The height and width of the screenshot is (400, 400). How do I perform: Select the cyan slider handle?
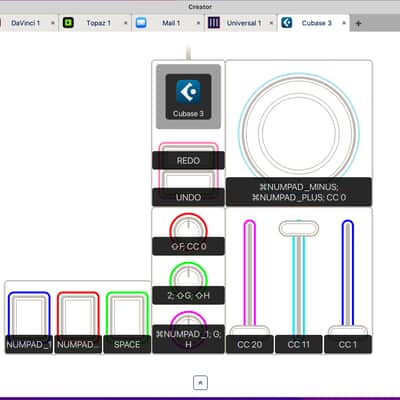click(x=299, y=229)
